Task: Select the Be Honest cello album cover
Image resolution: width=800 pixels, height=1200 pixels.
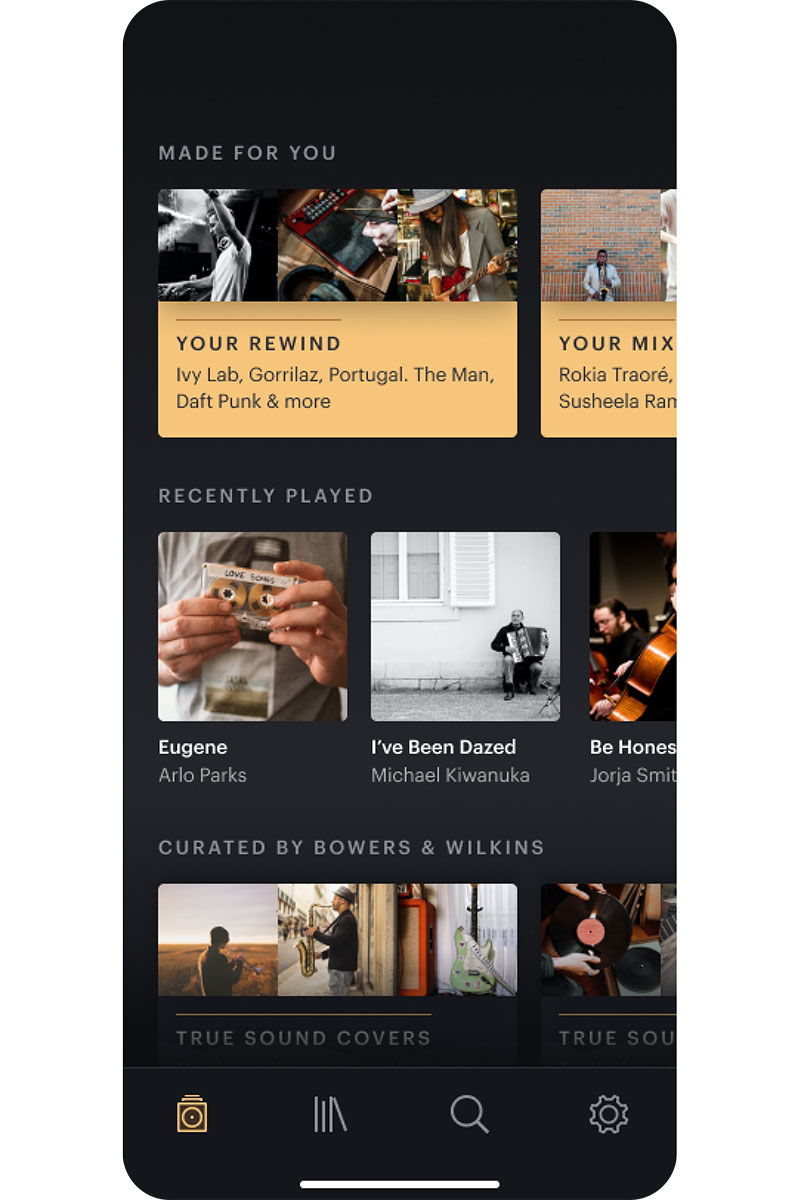Action: click(x=633, y=626)
